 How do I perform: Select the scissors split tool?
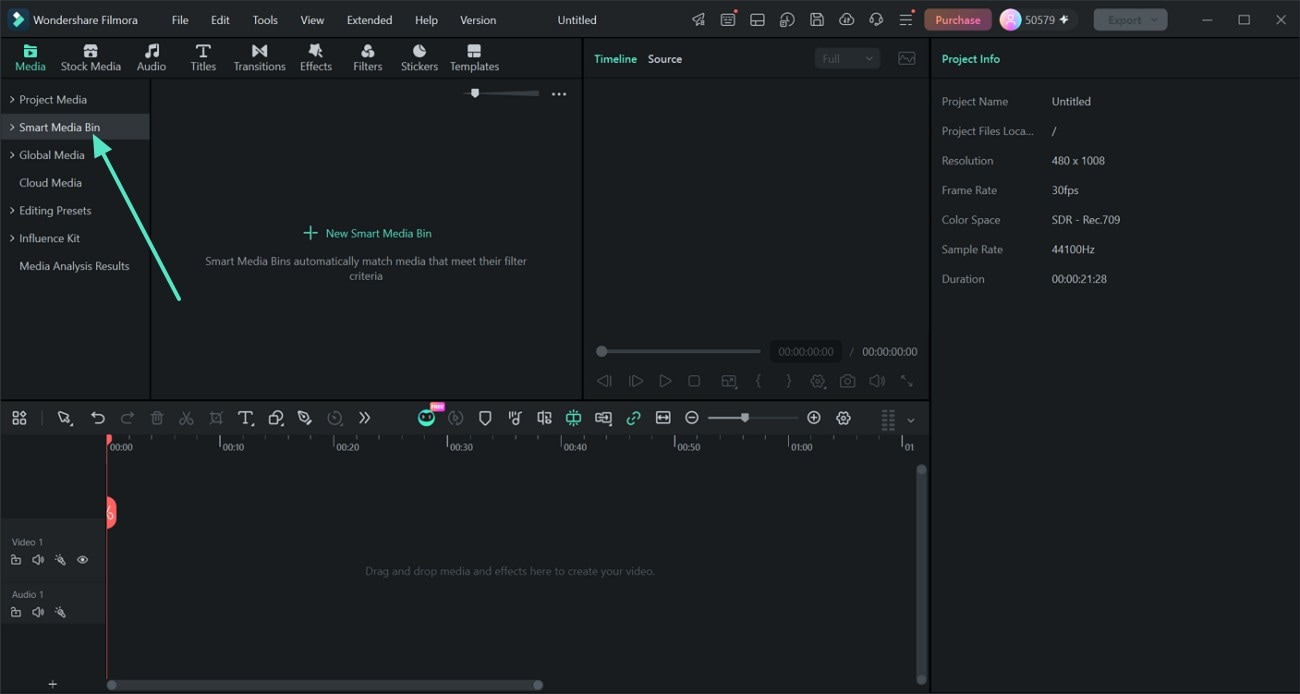pyautogui.click(x=186, y=418)
